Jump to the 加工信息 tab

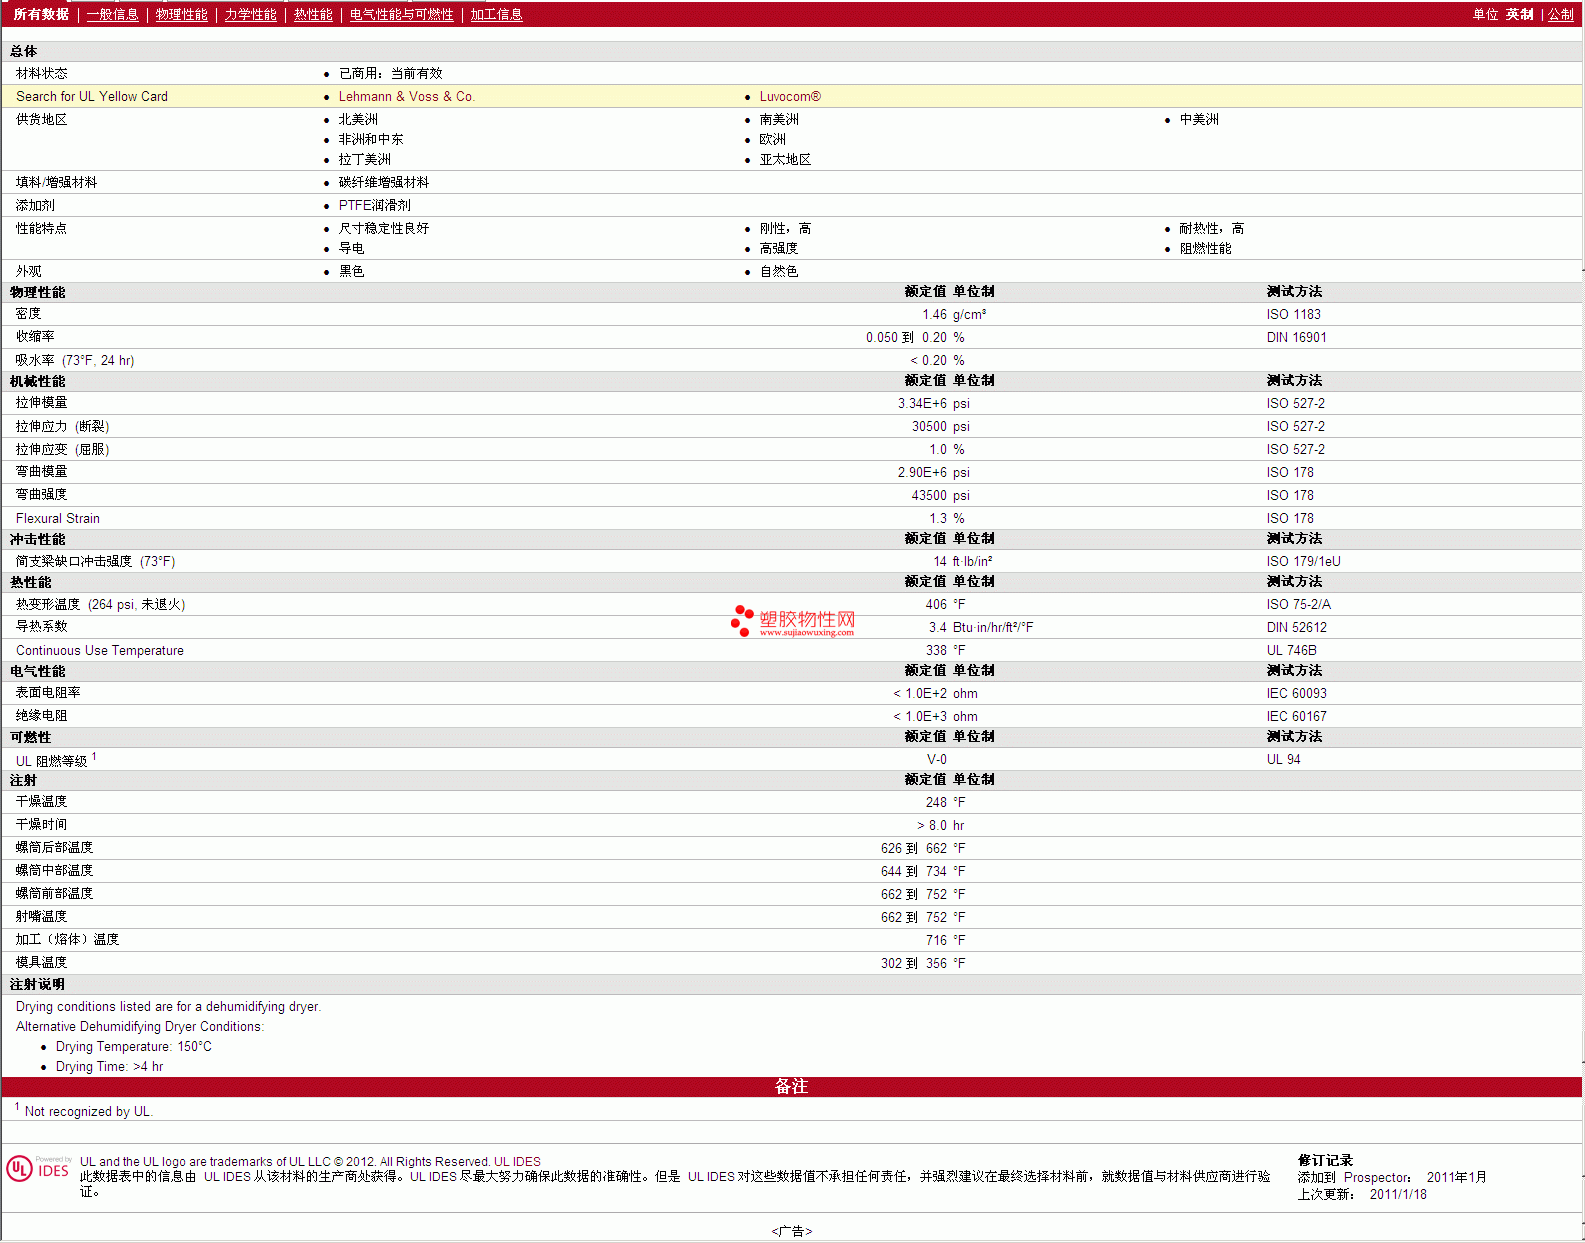coord(496,14)
